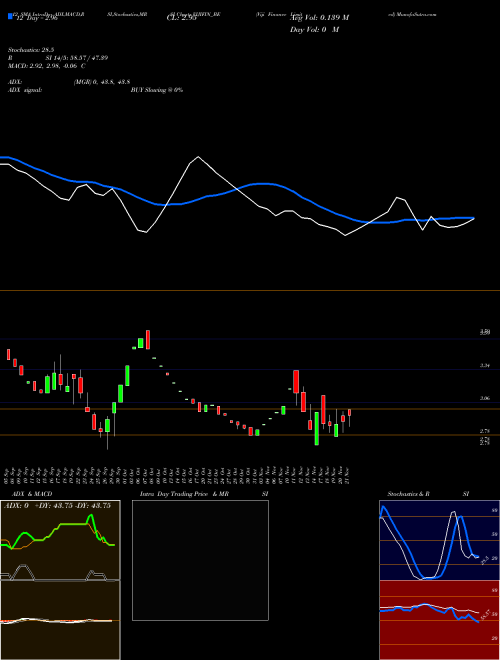This screenshot has width=500, height=660.
Task: Click the 'CL: 2.95' closing price text
Action: click(x=181, y=18)
